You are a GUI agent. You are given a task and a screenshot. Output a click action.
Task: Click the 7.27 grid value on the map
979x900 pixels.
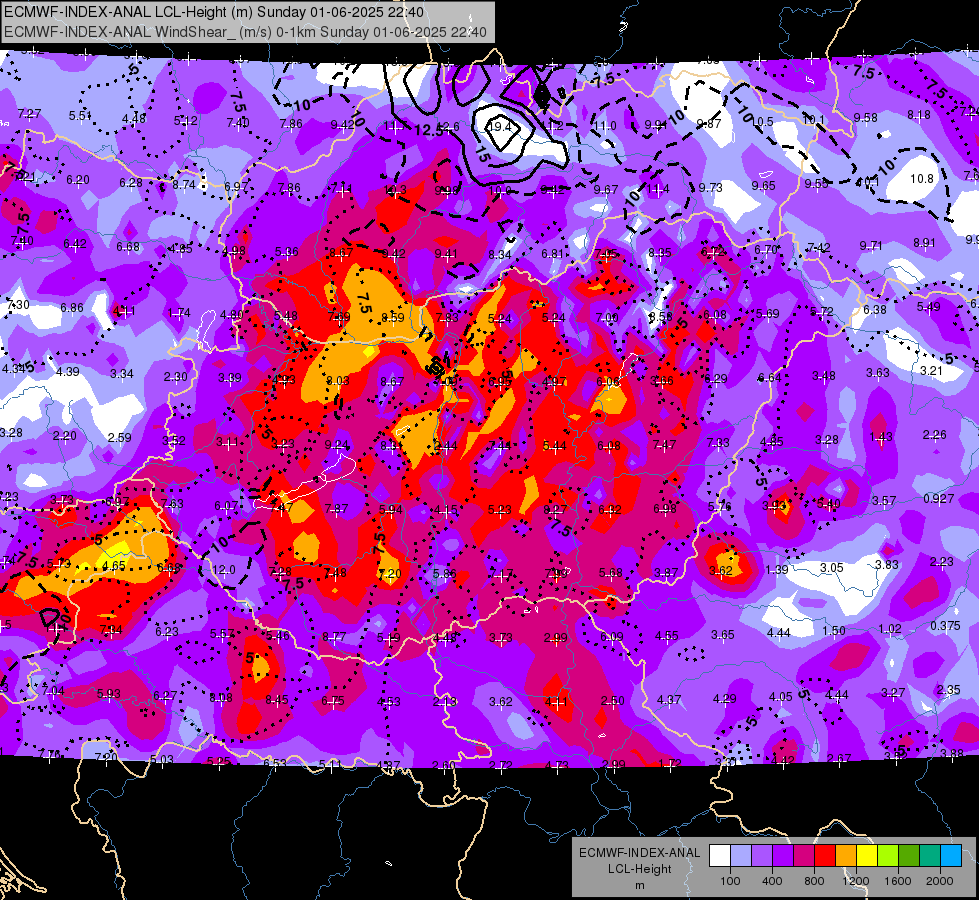pos(29,114)
